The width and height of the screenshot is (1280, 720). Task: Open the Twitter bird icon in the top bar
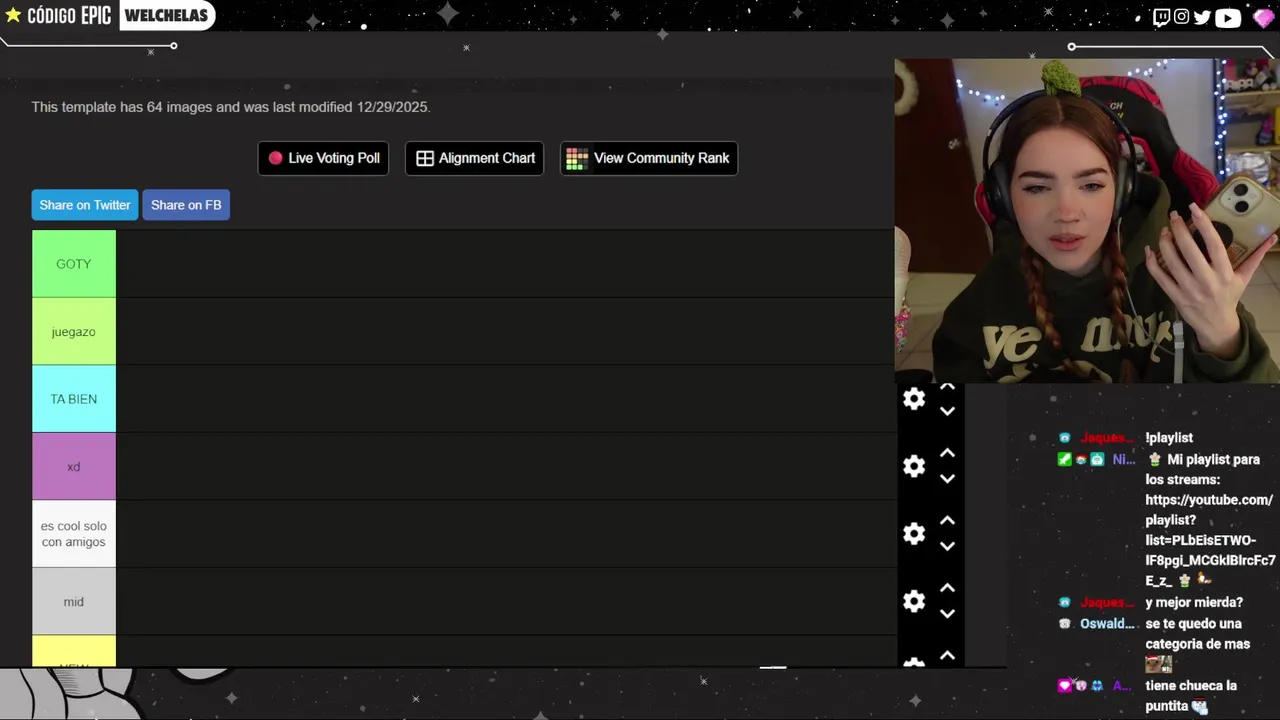point(1202,17)
